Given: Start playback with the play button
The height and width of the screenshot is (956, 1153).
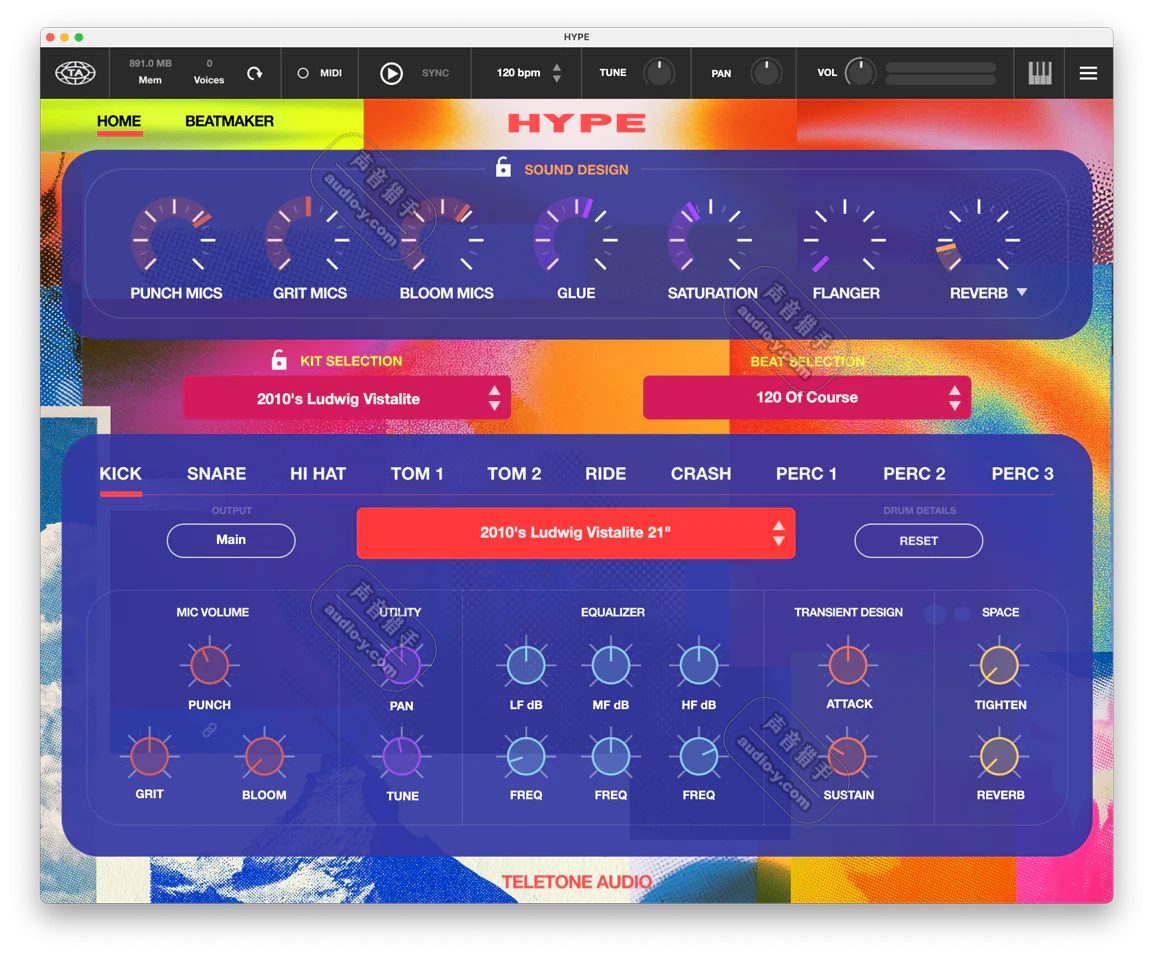Looking at the screenshot, I should pyautogui.click(x=391, y=74).
